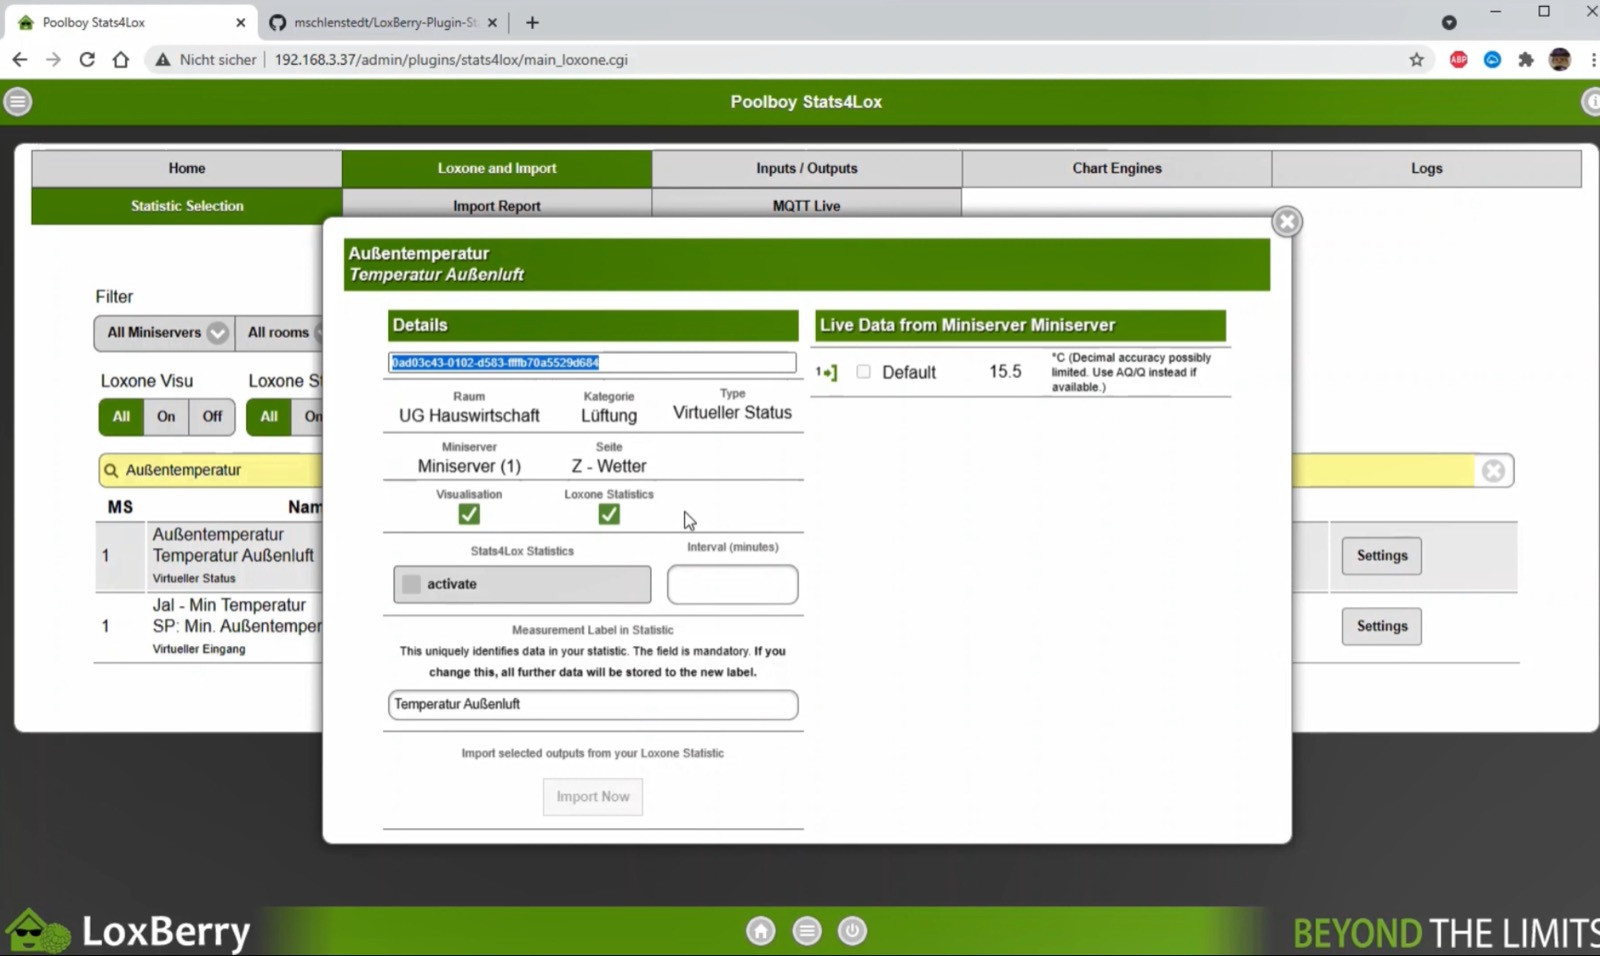Viewport: 1600px width, 956px height.
Task: Clear the Außentemperatur search field
Action: click(1493, 471)
